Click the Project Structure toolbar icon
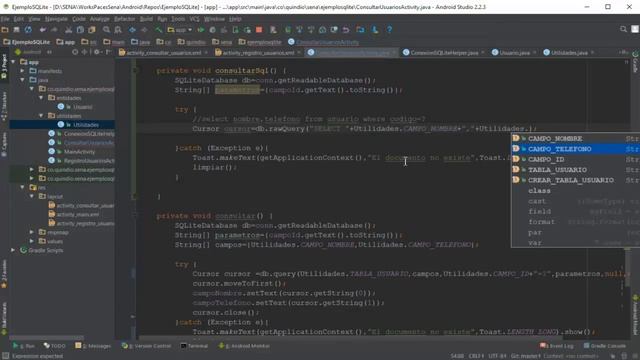The image size is (640, 360). 360,30
